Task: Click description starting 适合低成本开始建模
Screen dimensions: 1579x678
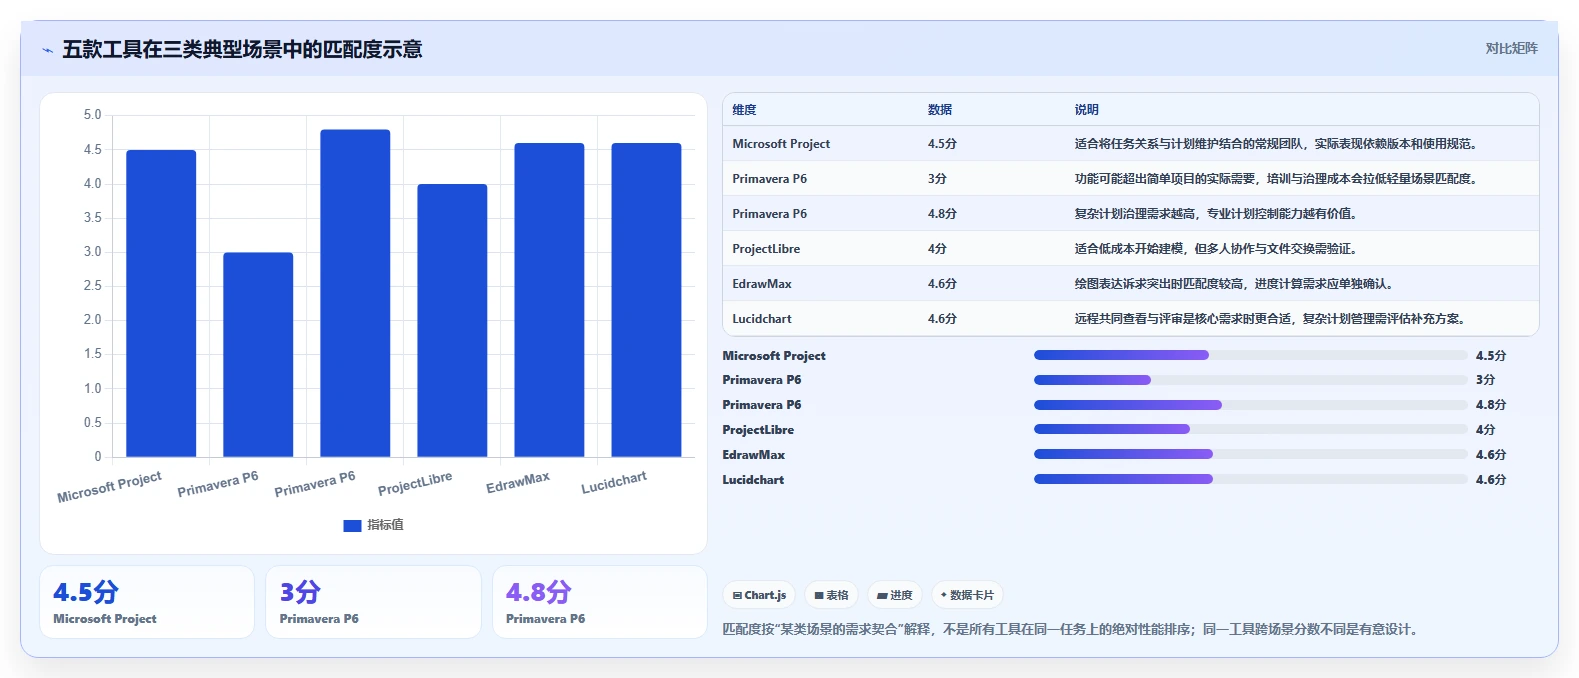Action: pos(1217,249)
